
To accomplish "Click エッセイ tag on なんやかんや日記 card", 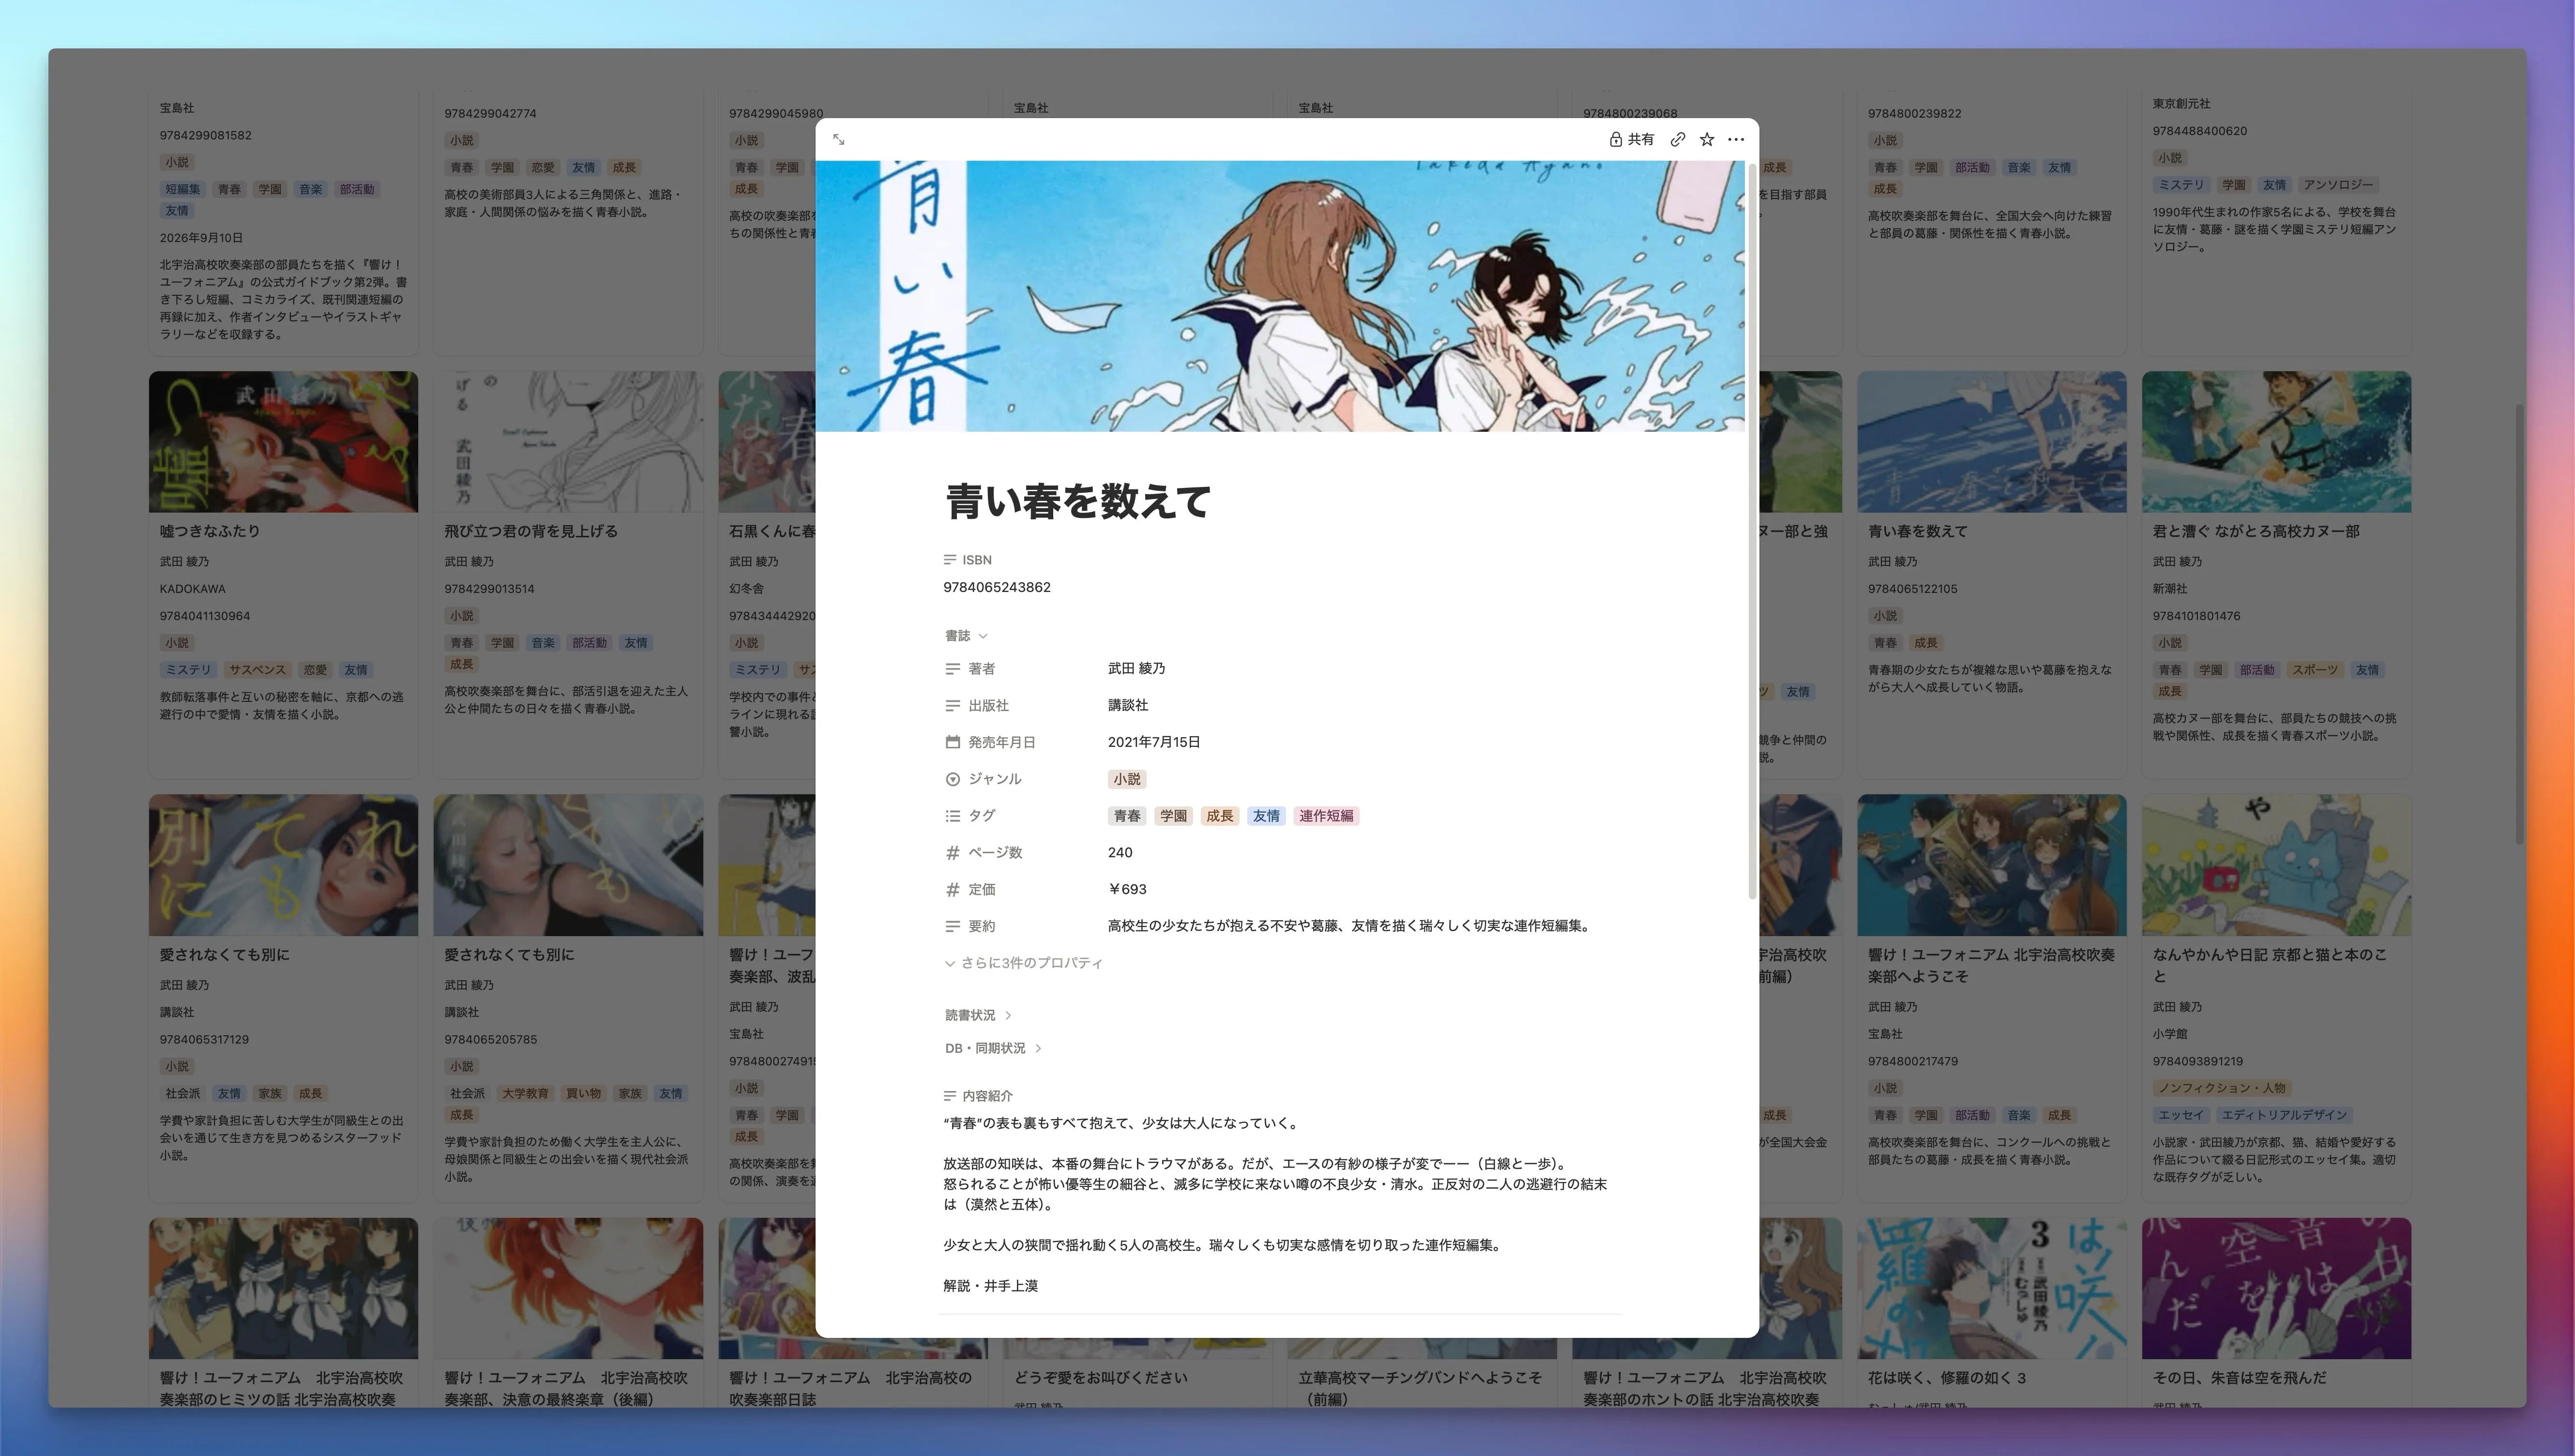I will 2180,1115.
